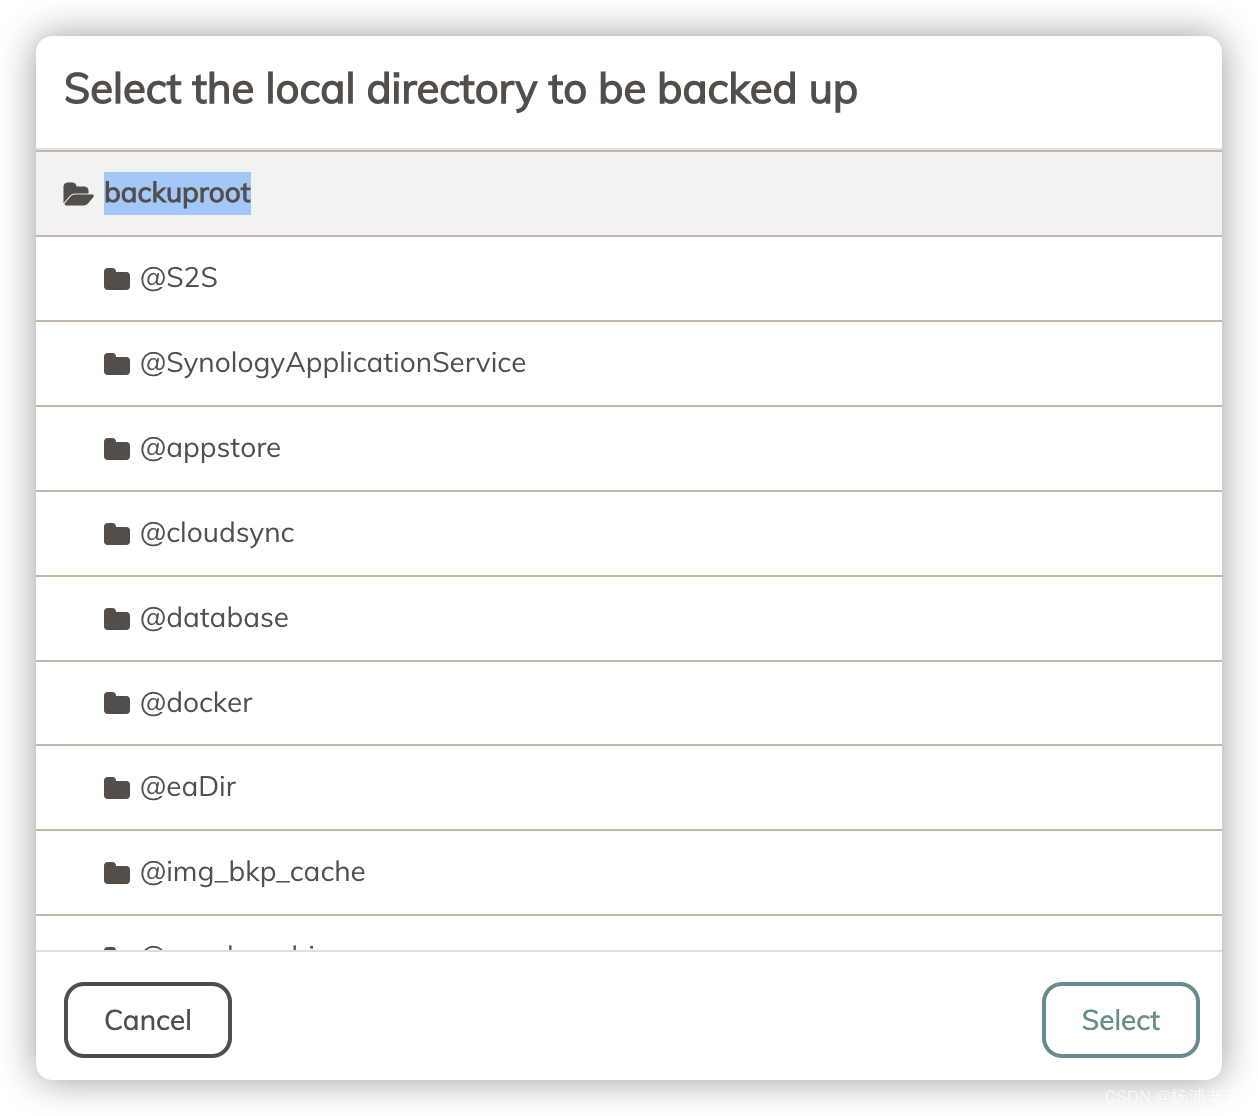This screenshot has width=1258, height=1116.
Task: Confirm with the Select button
Action: (x=1120, y=1020)
